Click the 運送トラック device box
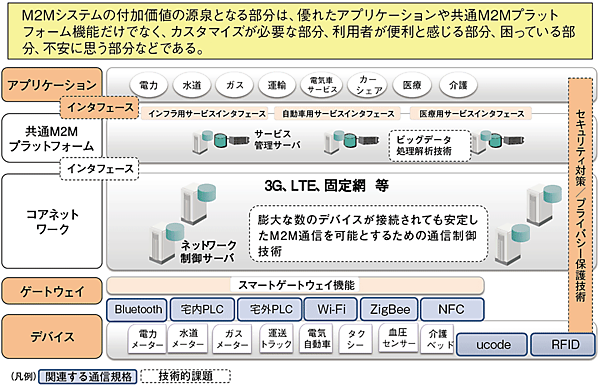This screenshot has height=387, width=600. (276, 338)
